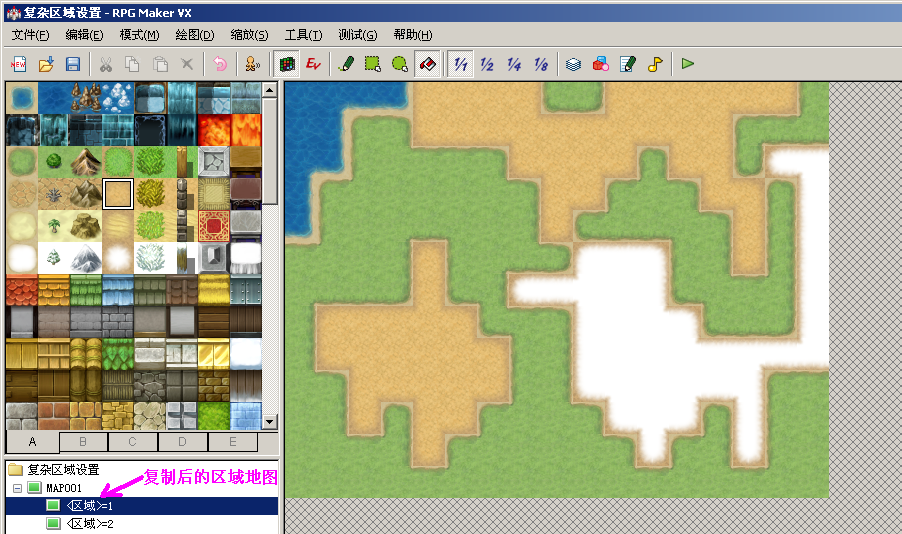This screenshot has height=534, width=902.
Task: Click tileset palette scroll down arrow
Action: [x=270, y=422]
